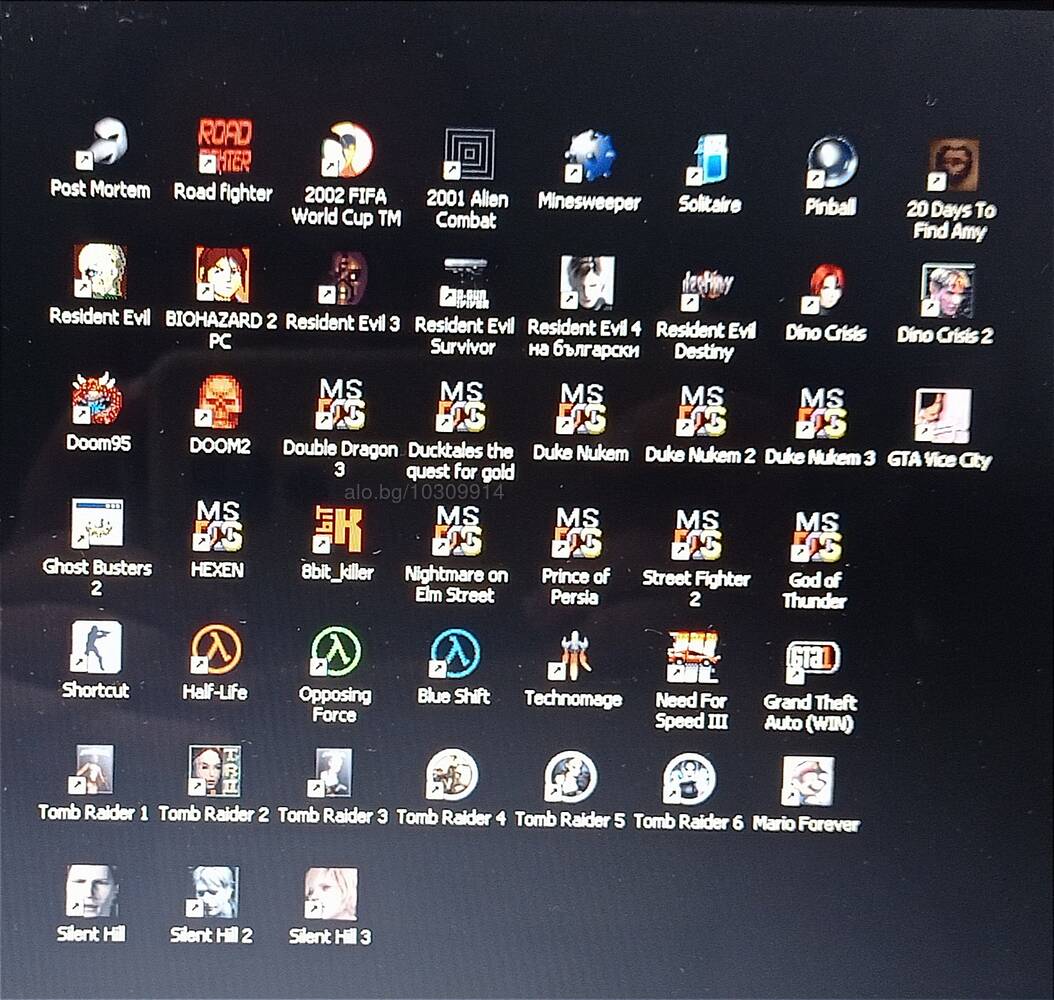1054x1000 pixels.
Task: Click the 2001 Alien Combat shortcut
Action: 468,154
